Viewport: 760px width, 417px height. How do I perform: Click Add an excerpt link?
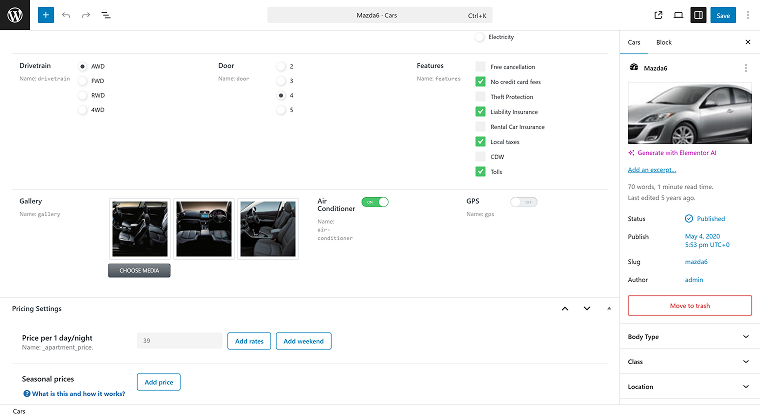tap(651, 170)
